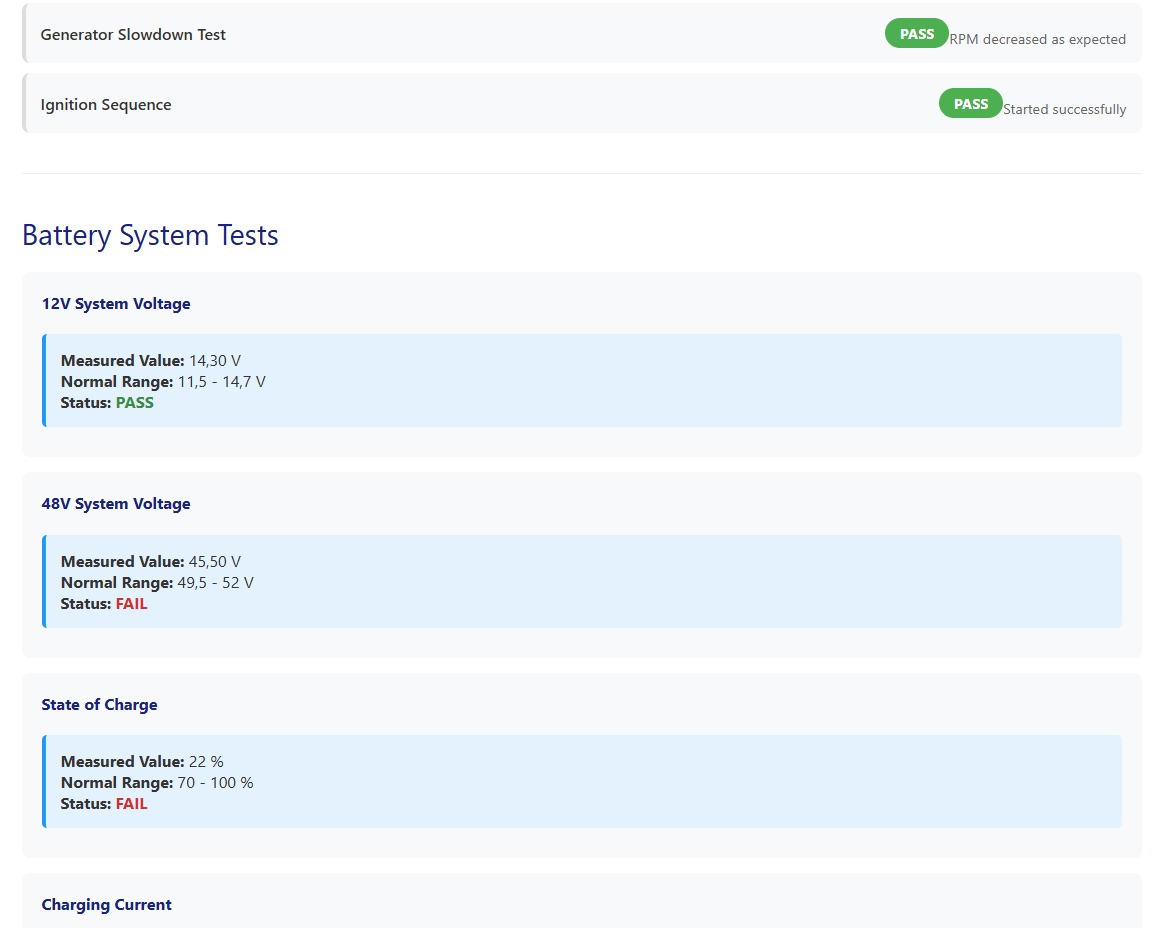The width and height of the screenshot is (1162, 928).
Task: Click the 'RPM decreased as expected' note
Action: pos(1037,40)
